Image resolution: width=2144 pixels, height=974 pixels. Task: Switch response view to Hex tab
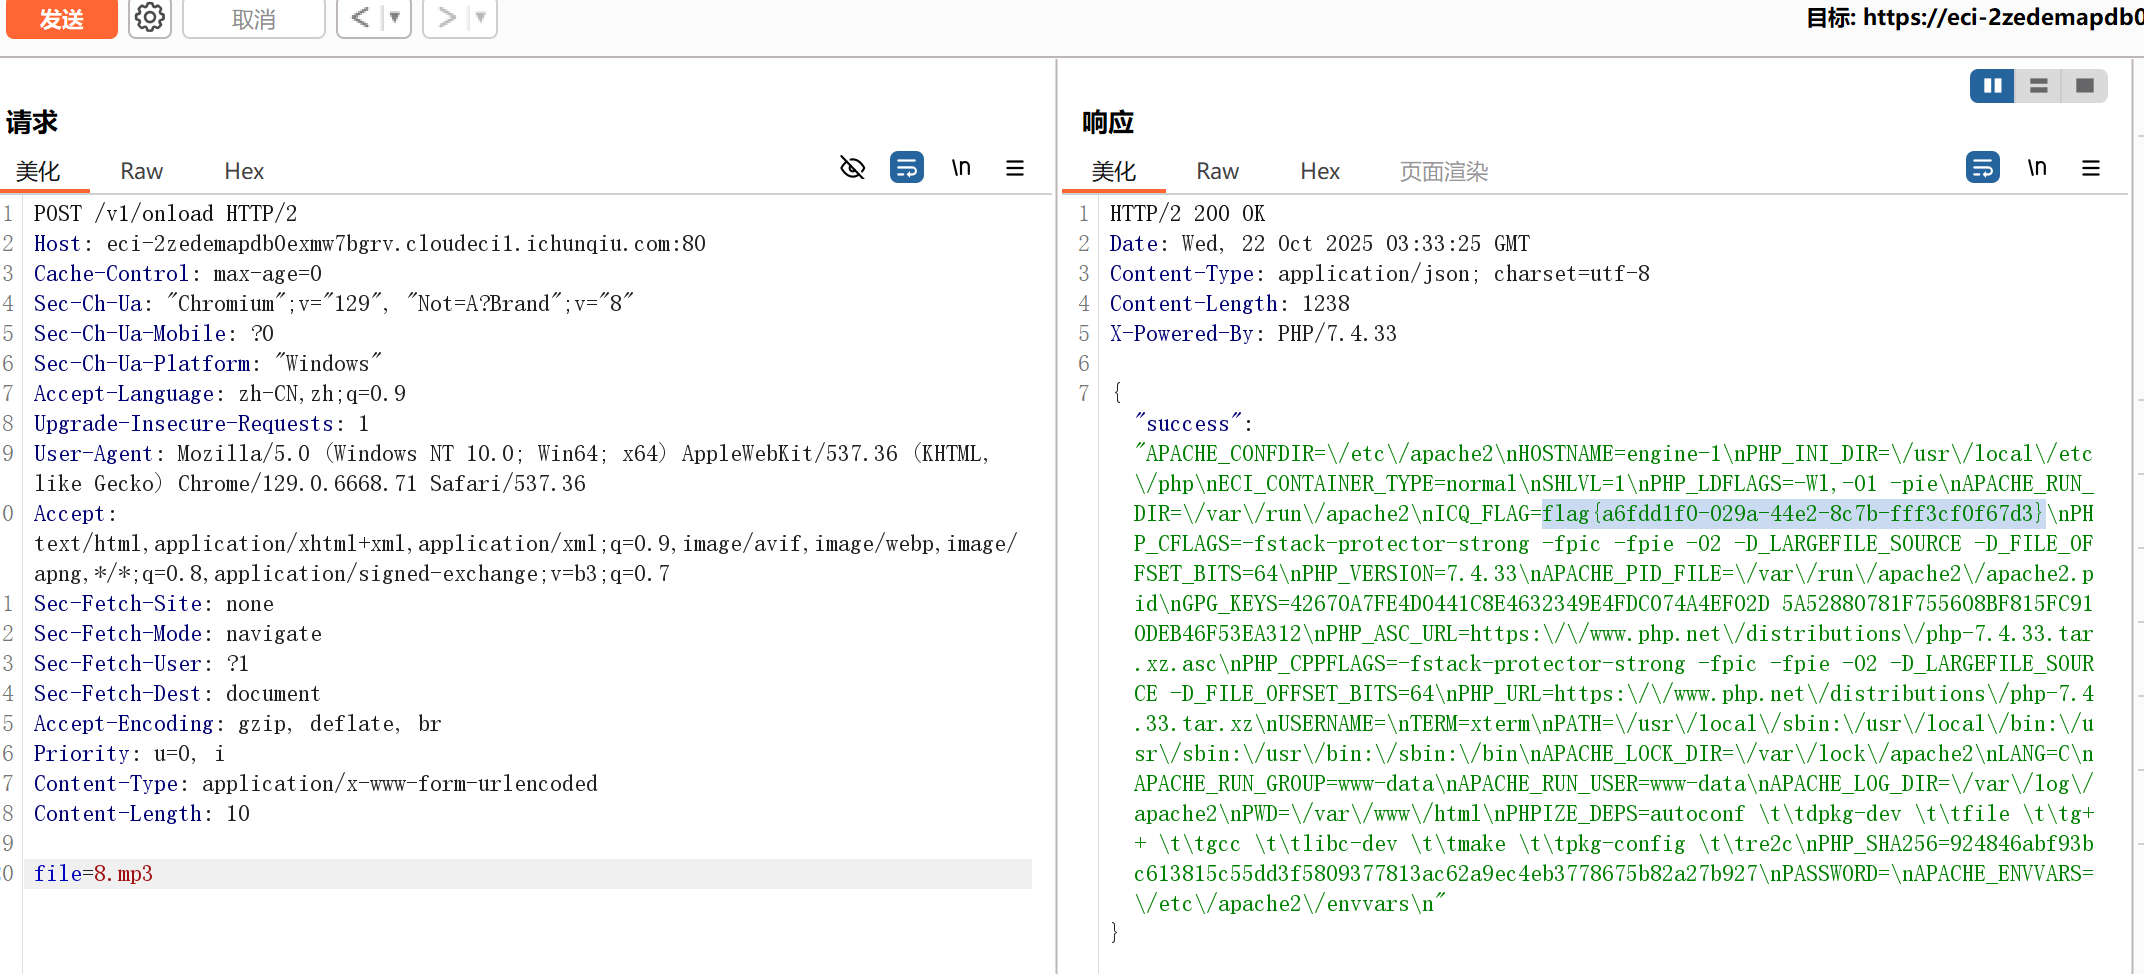coord(1319,171)
